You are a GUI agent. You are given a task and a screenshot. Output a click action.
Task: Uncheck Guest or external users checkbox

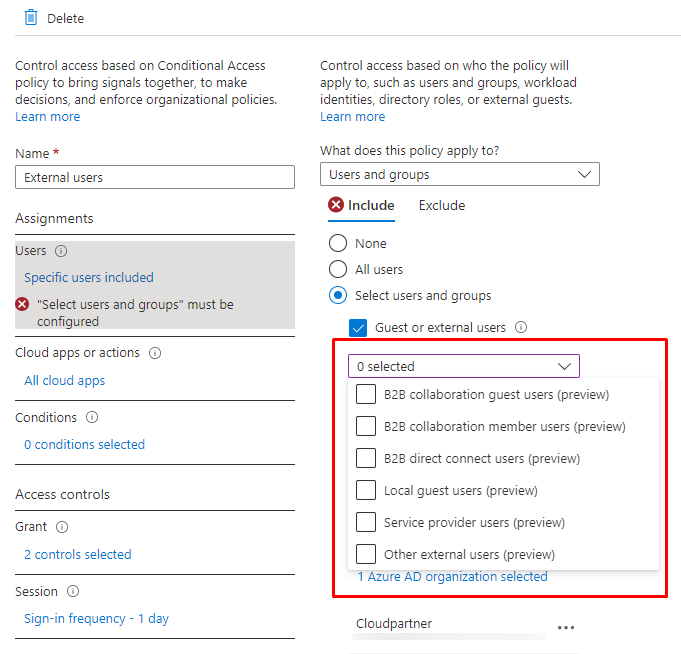pyautogui.click(x=358, y=327)
